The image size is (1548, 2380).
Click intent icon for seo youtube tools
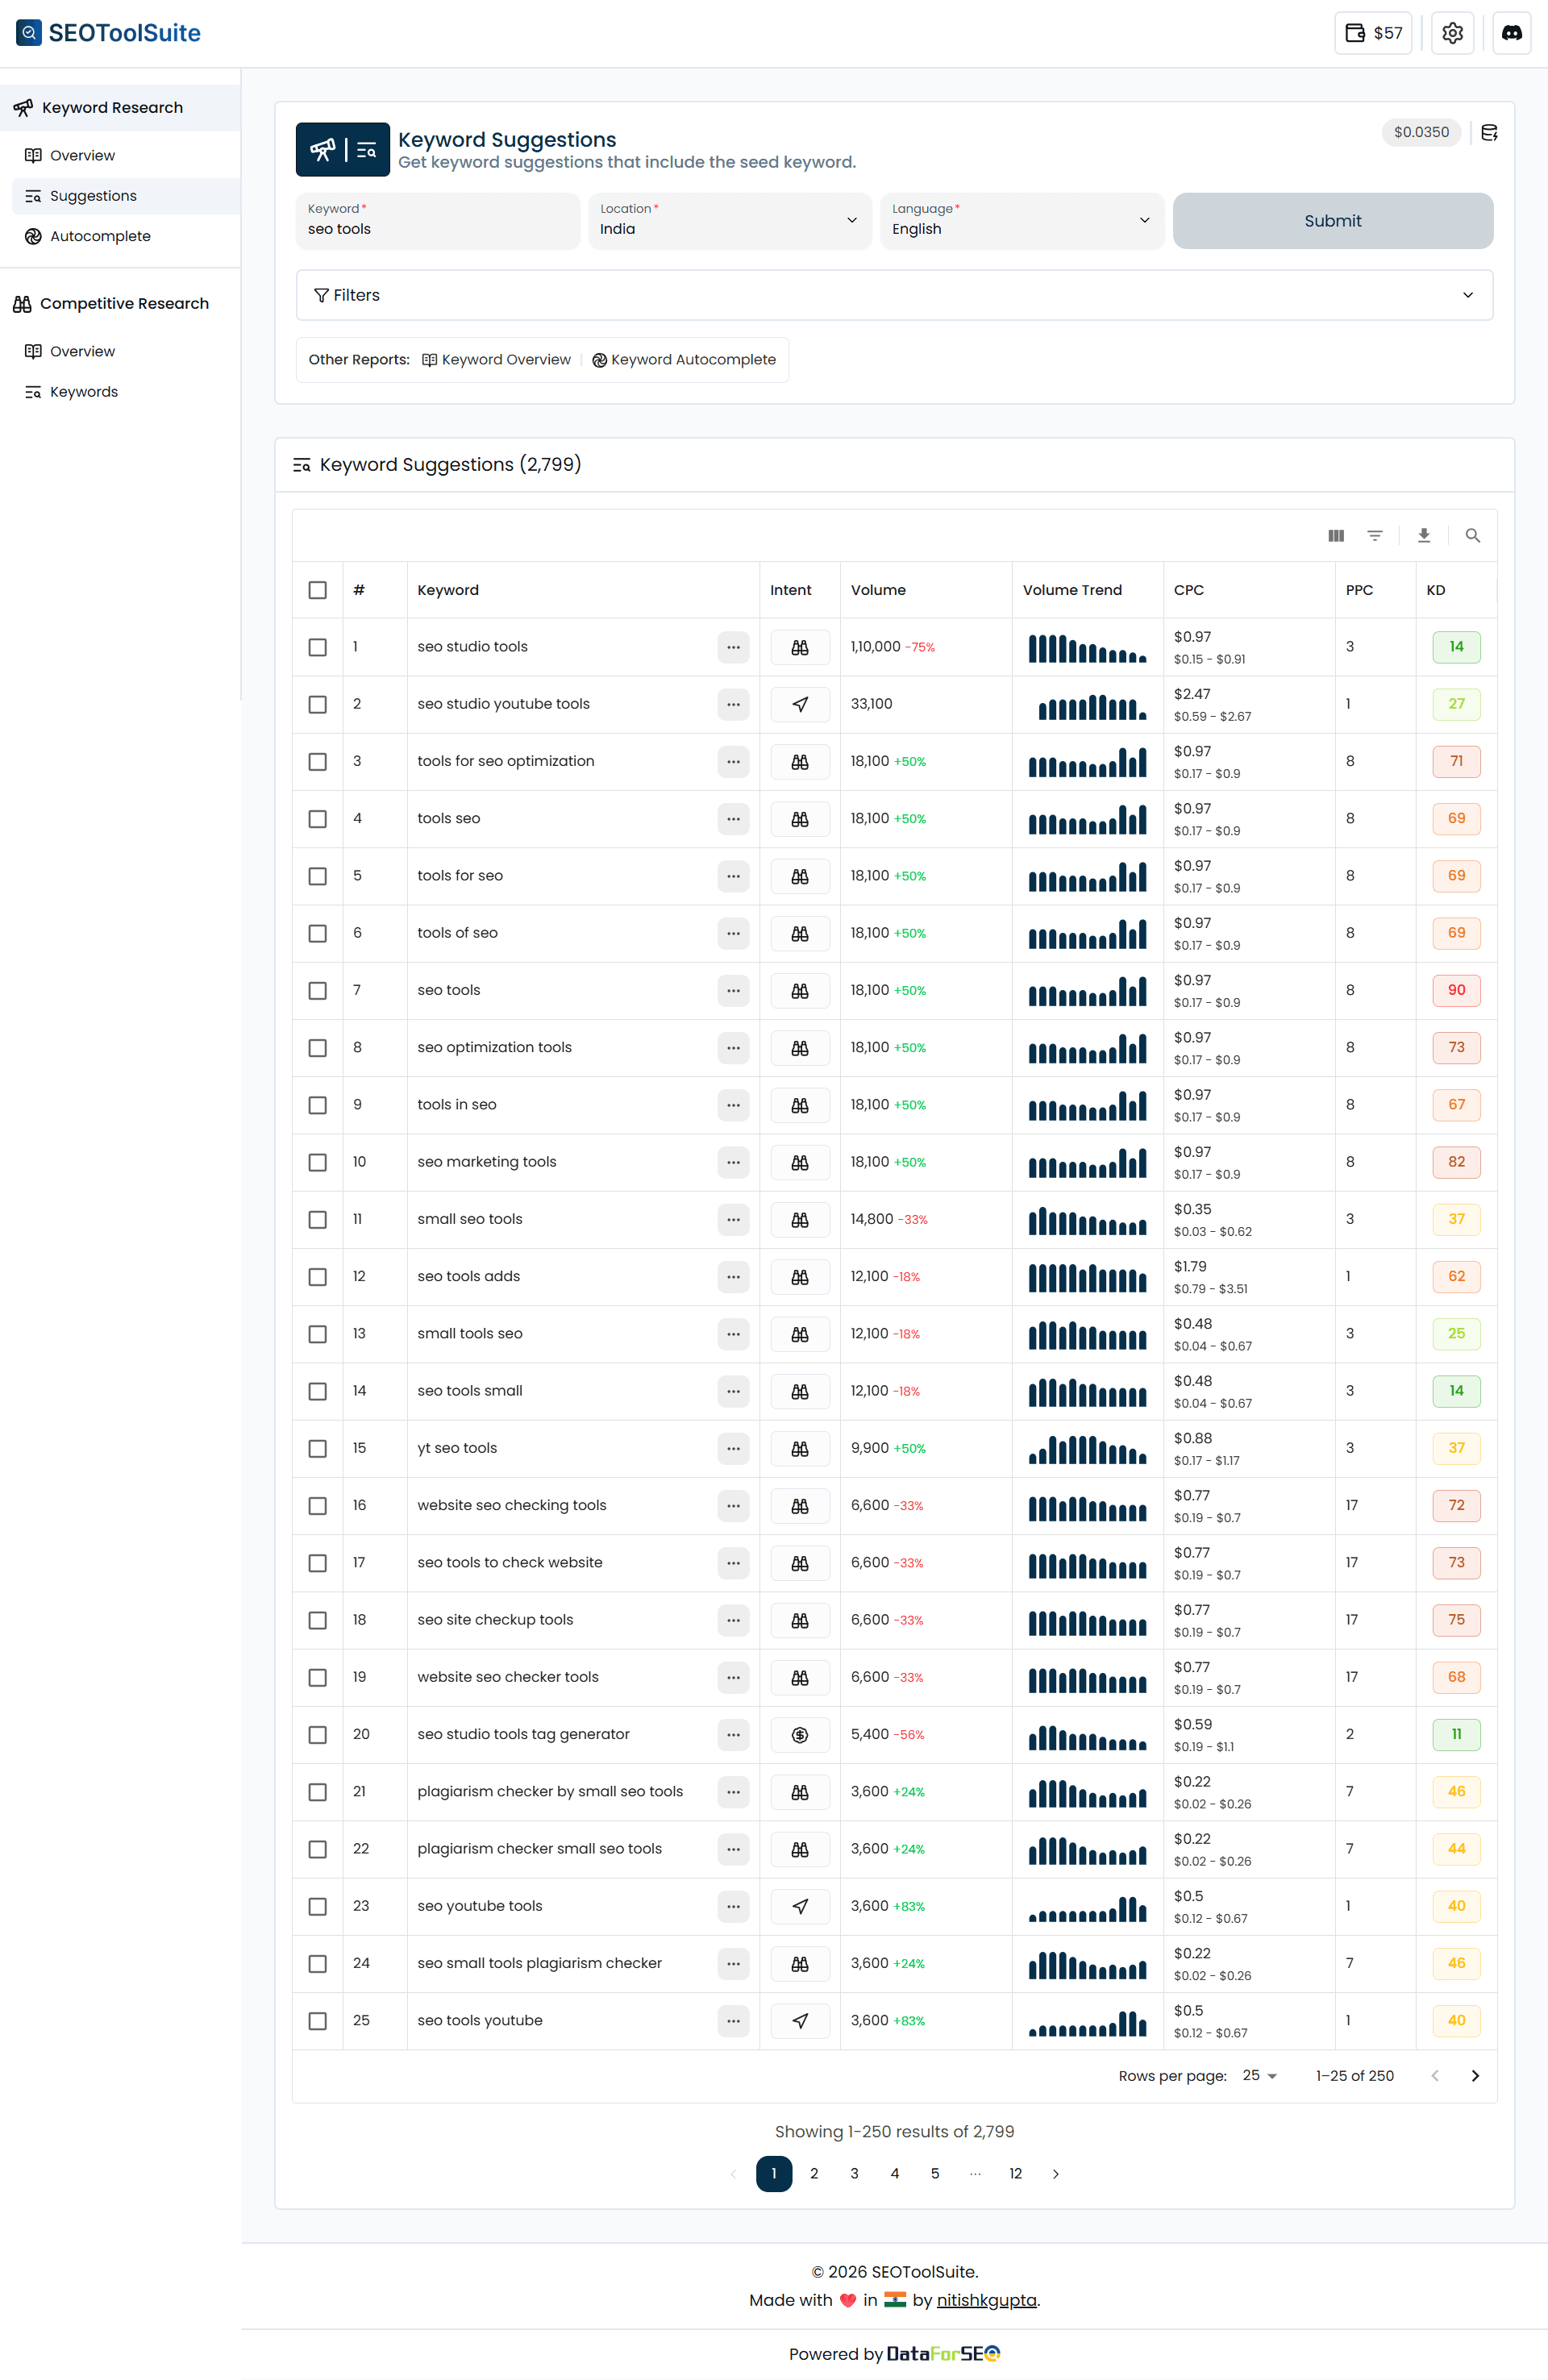coord(800,1906)
